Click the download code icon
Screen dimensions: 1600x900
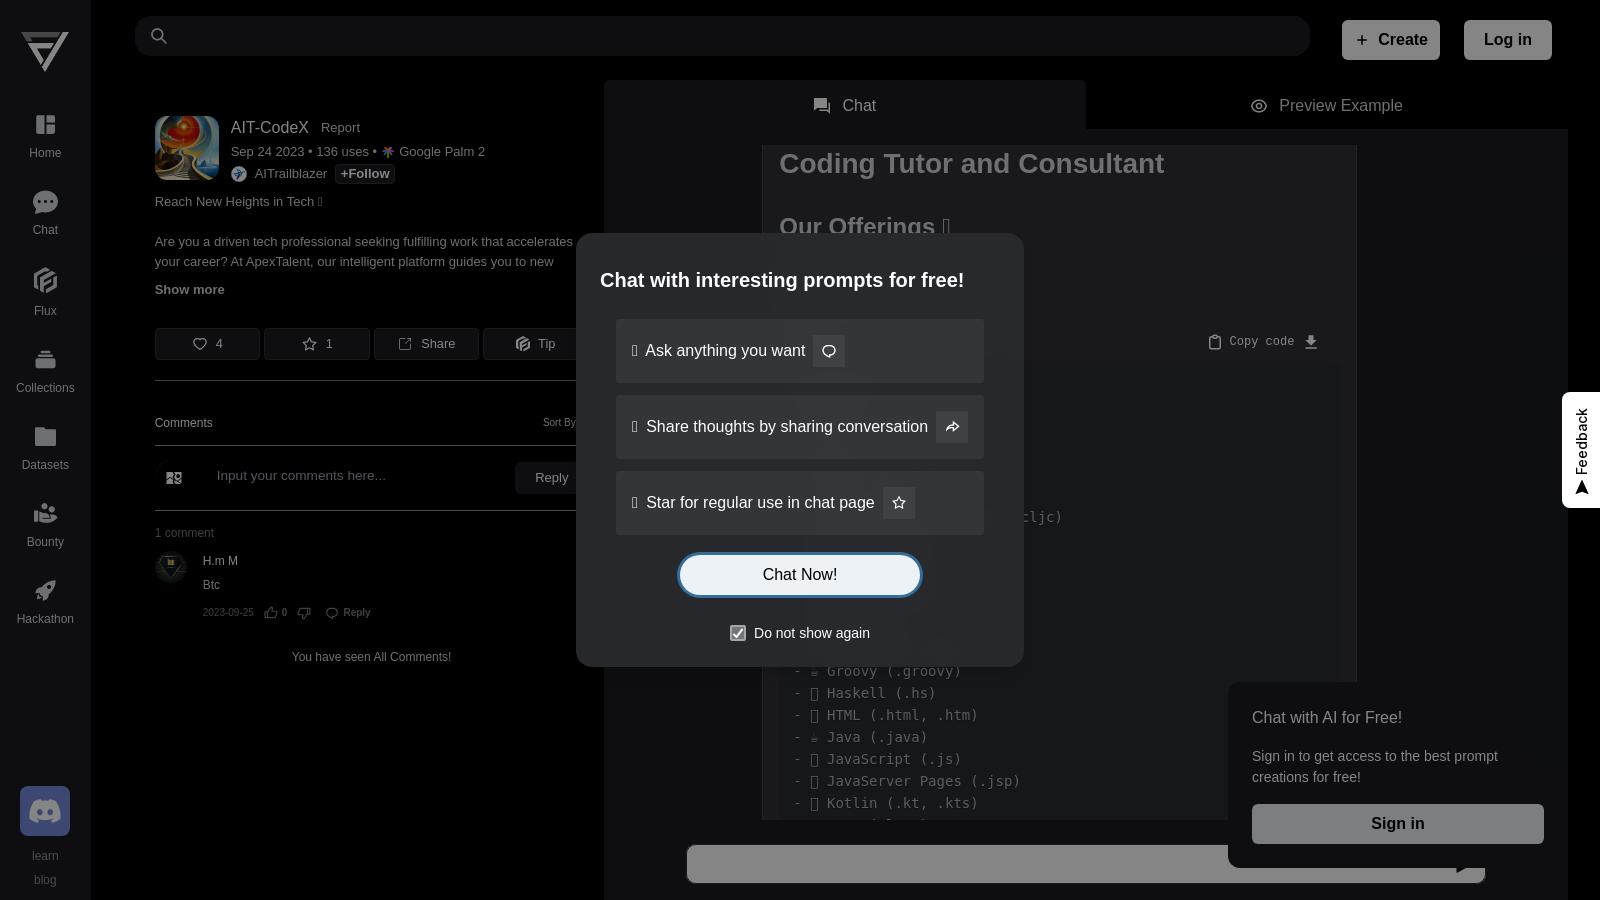pos(1311,342)
